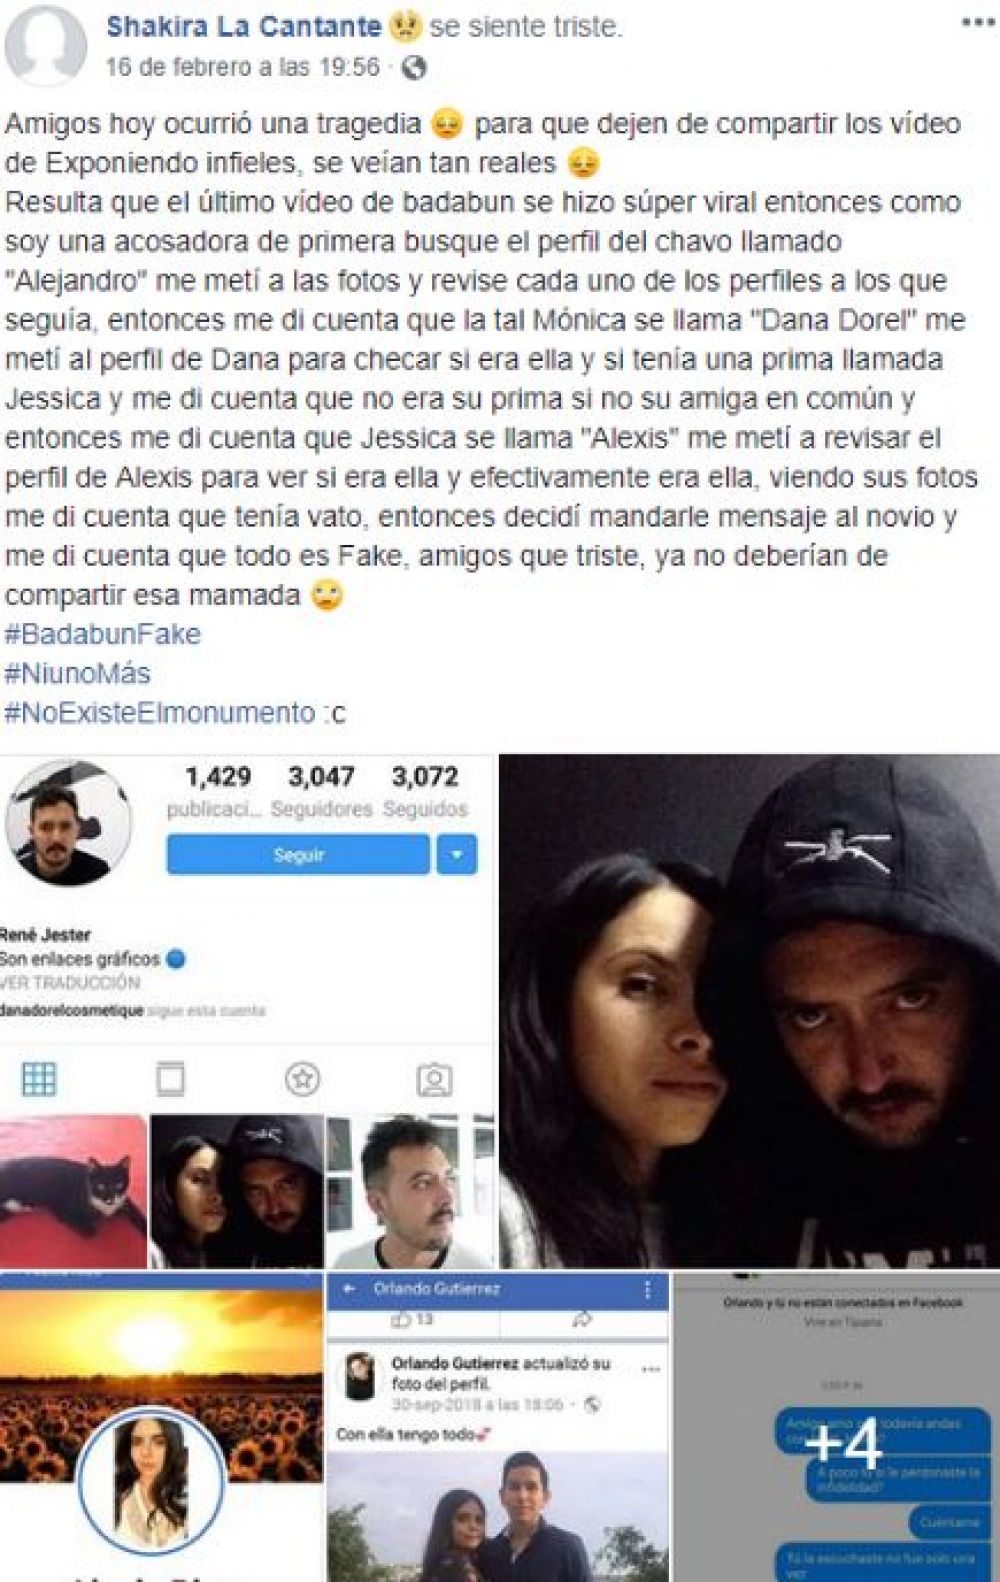The width and height of the screenshot is (1000, 1582).
Task: Expand the dropdown arrow next to Seguir
Action: pos(457,856)
